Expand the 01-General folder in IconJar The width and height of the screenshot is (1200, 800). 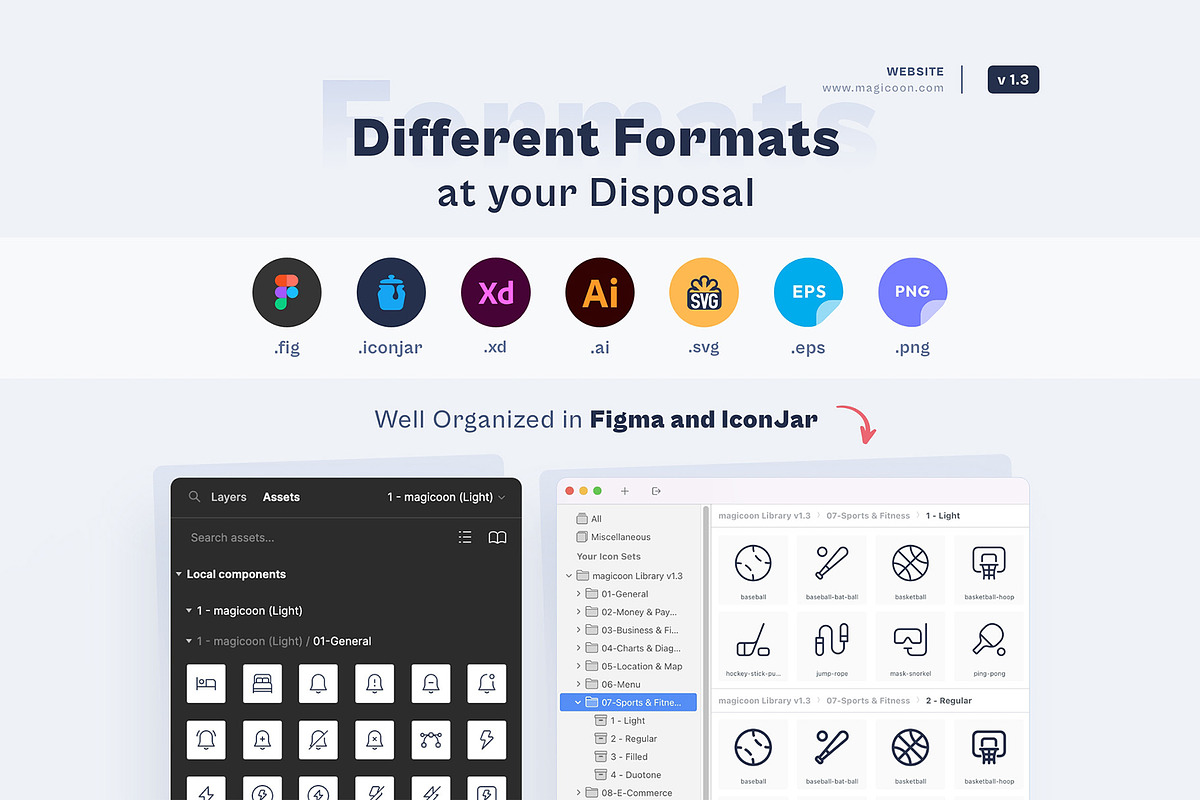(578, 593)
